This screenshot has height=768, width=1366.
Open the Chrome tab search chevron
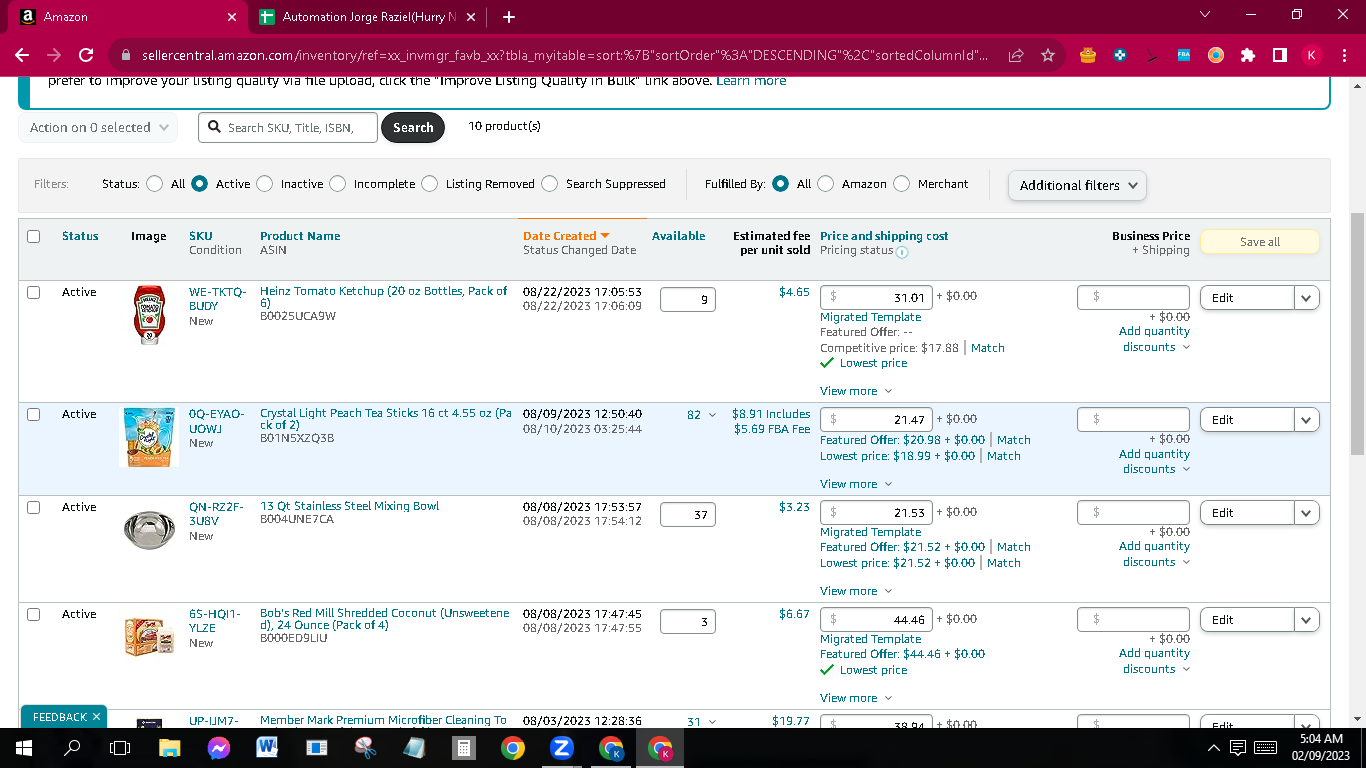[1204, 15]
